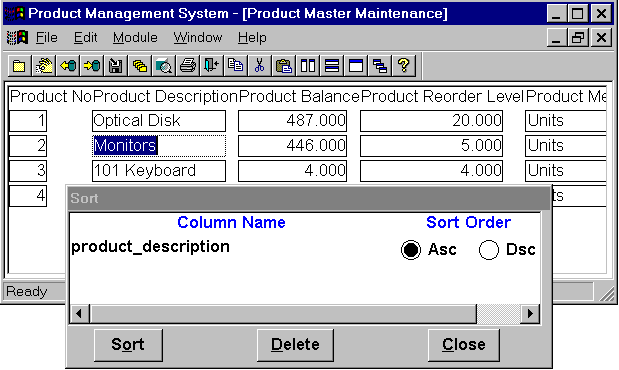
Task: Click the printer icon in toolbar
Action: point(188,66)
